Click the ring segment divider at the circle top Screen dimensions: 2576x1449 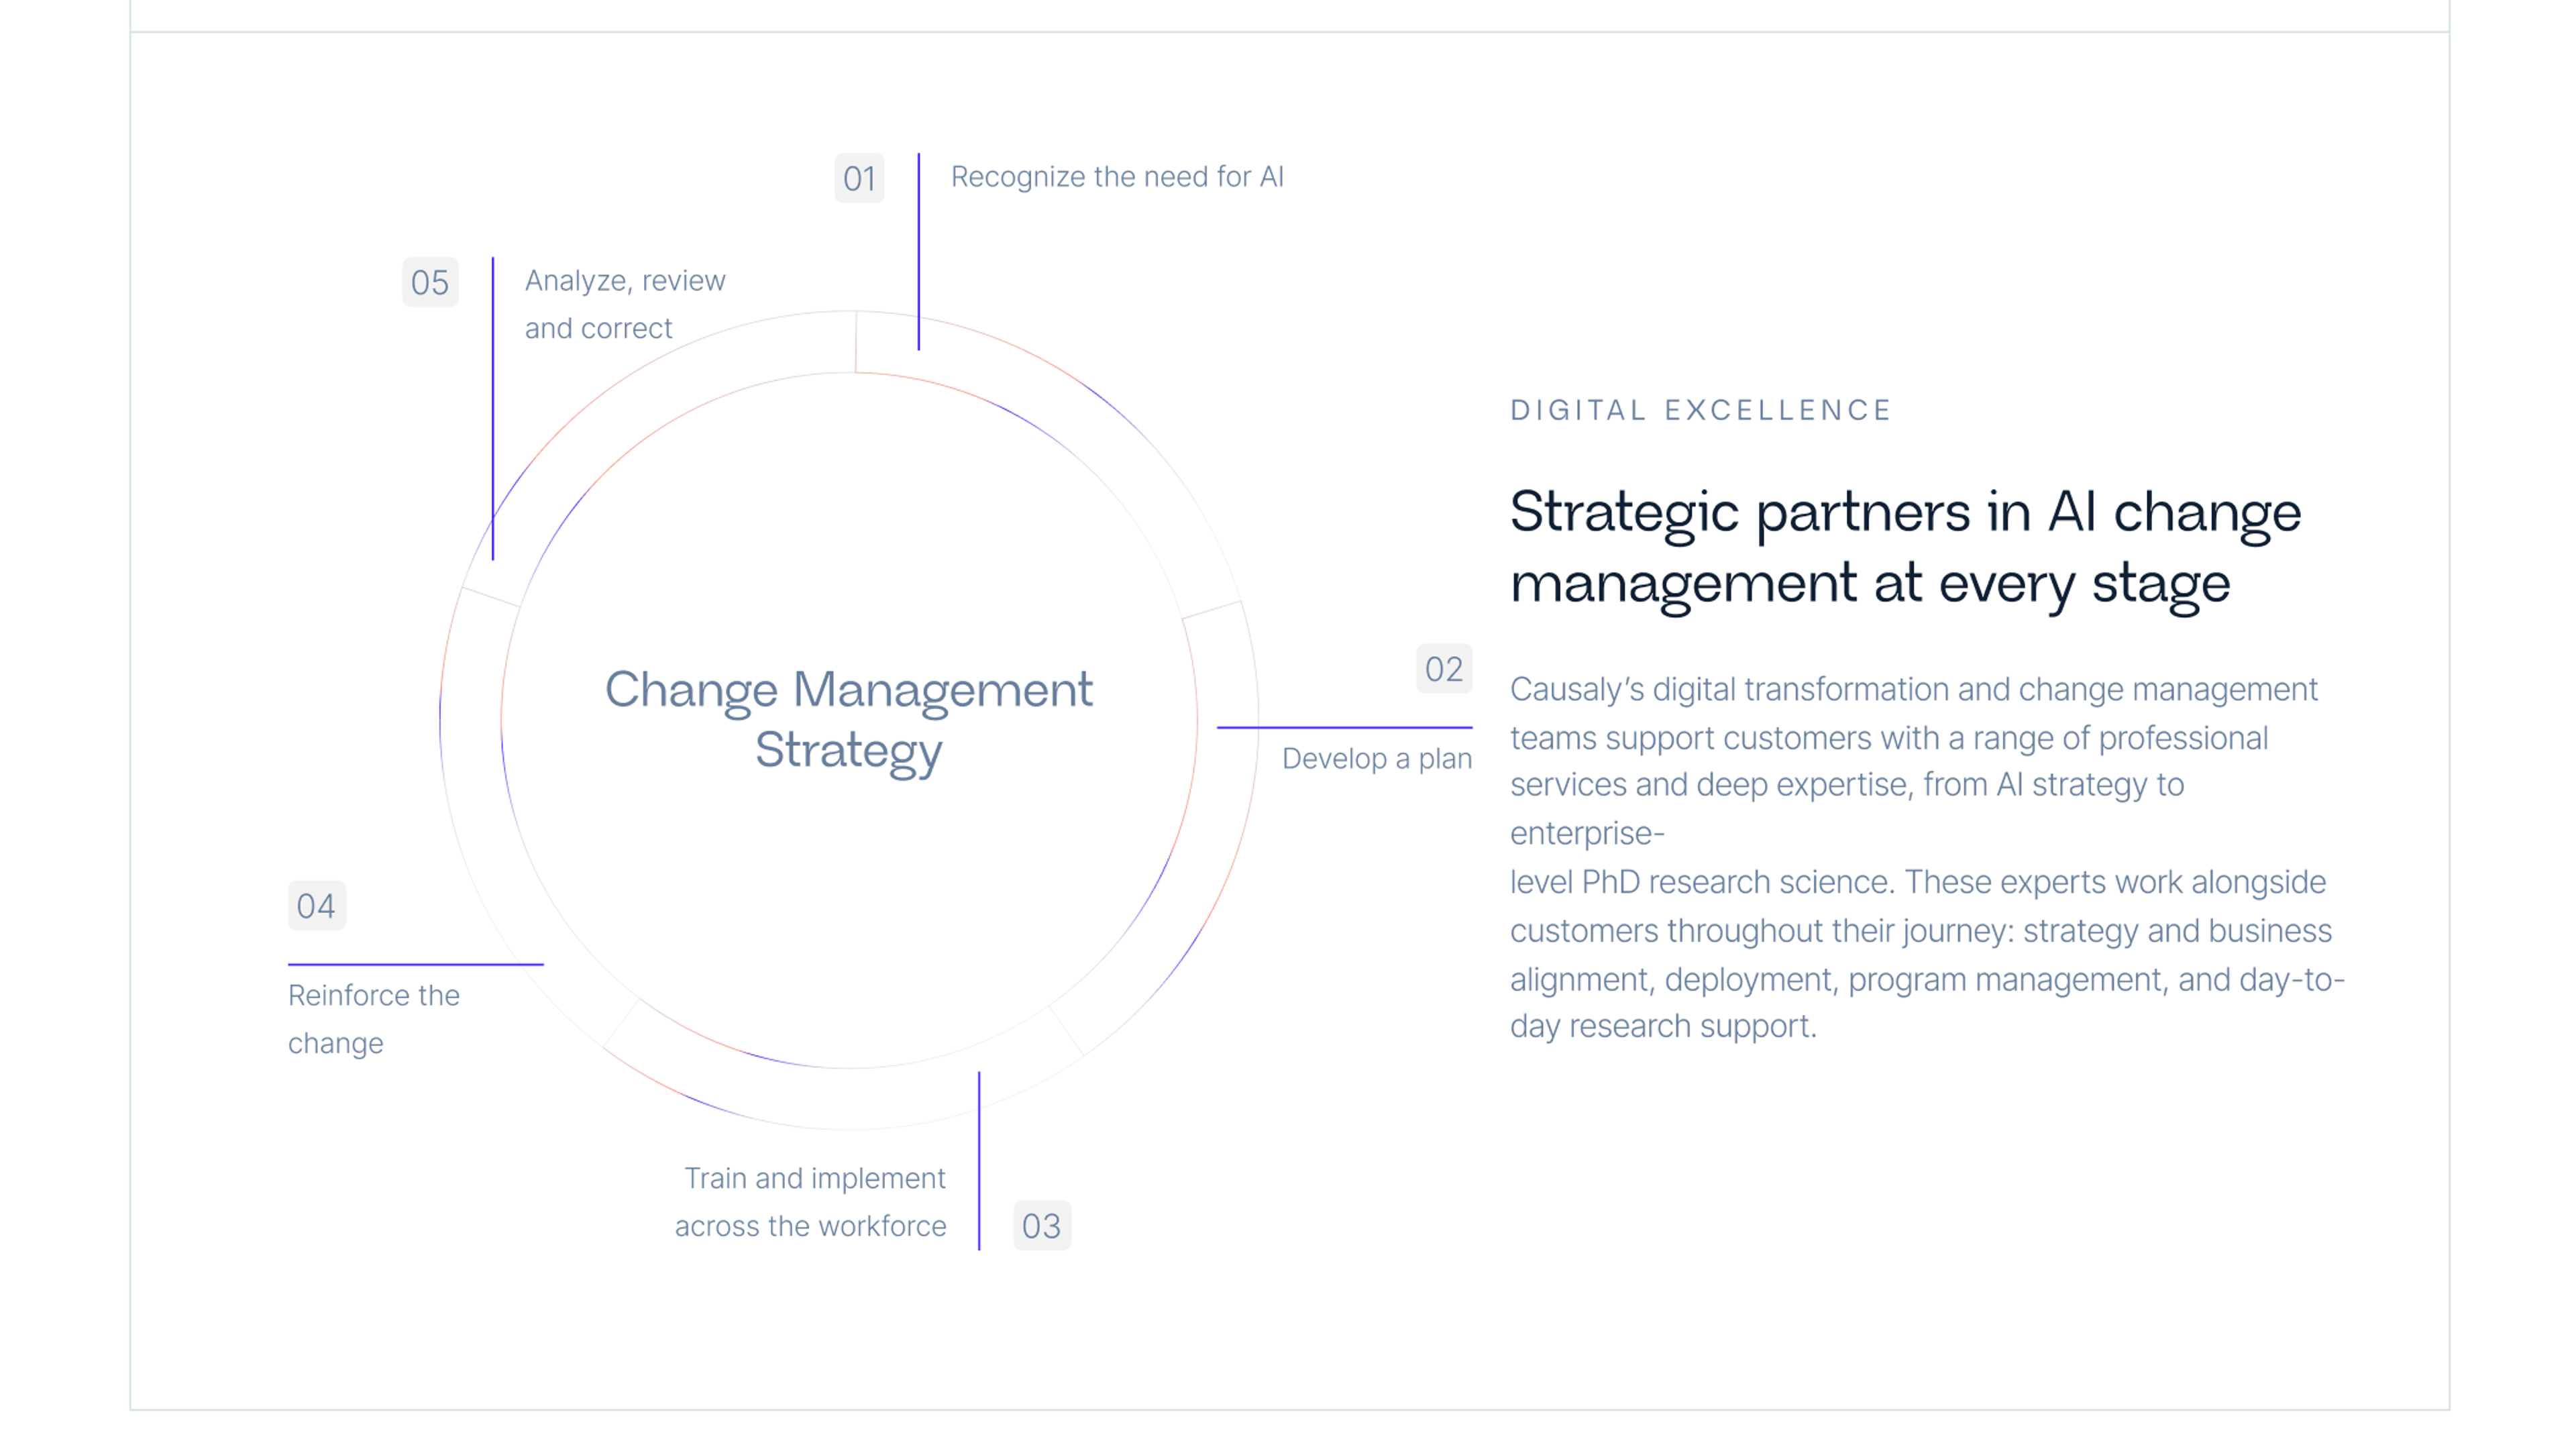coord(855,341)
